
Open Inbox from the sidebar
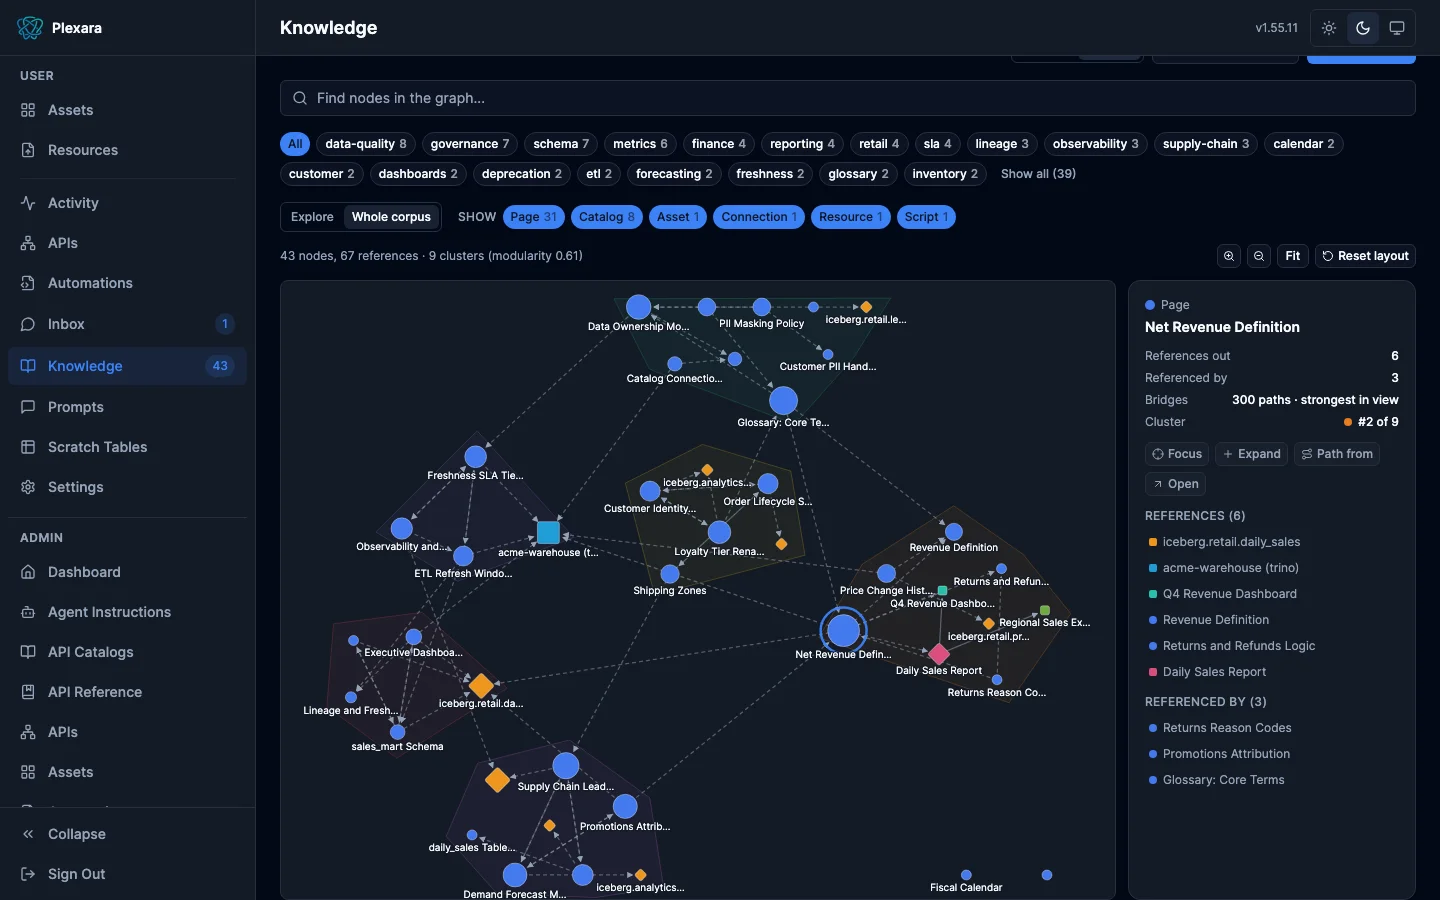click(x=127, y=324)
